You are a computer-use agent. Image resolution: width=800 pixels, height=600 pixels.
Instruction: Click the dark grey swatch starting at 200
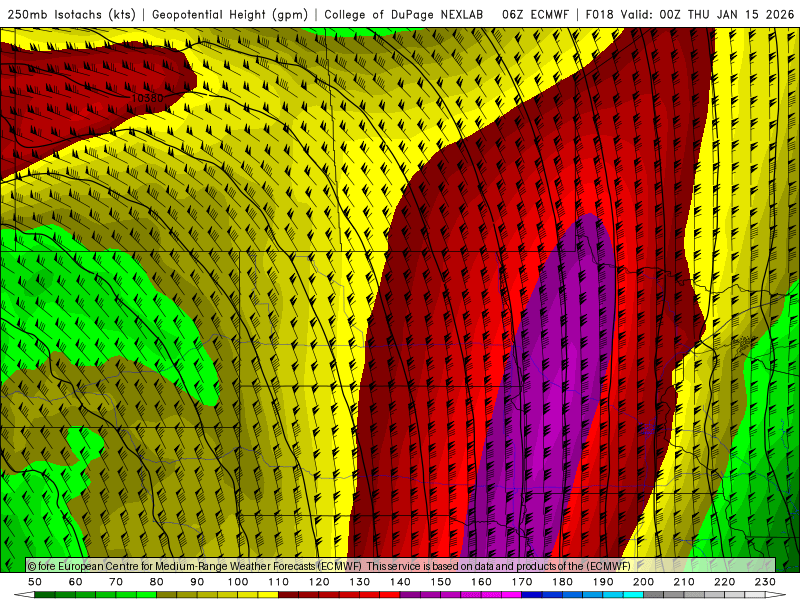[654, 595]
